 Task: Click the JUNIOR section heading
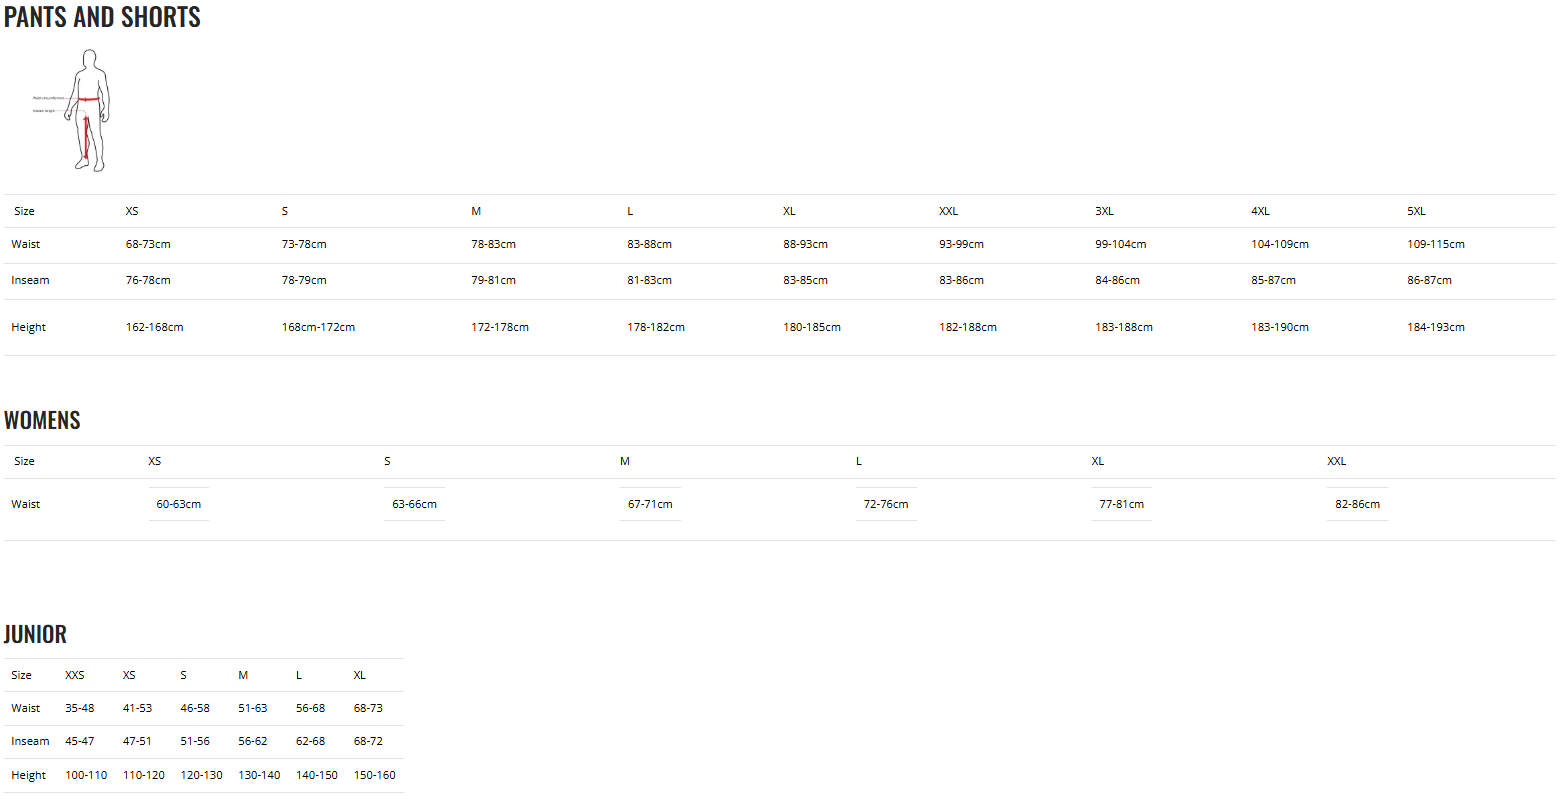(35, 634)
